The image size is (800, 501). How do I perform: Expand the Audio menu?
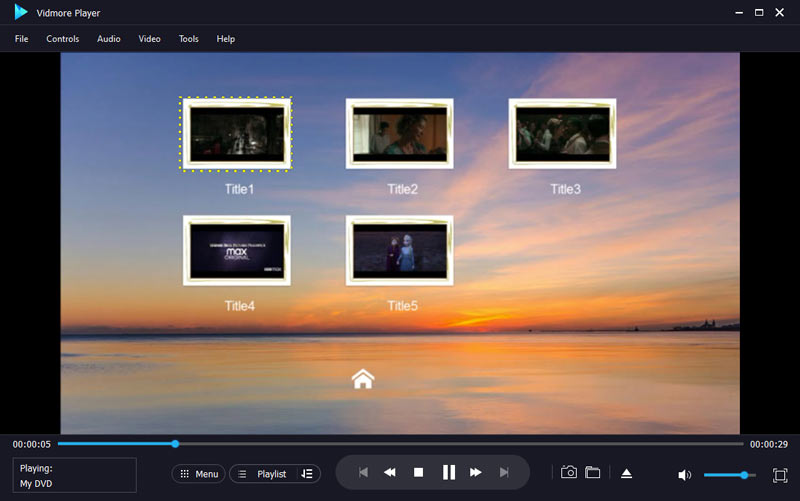[x=109, y=39]
